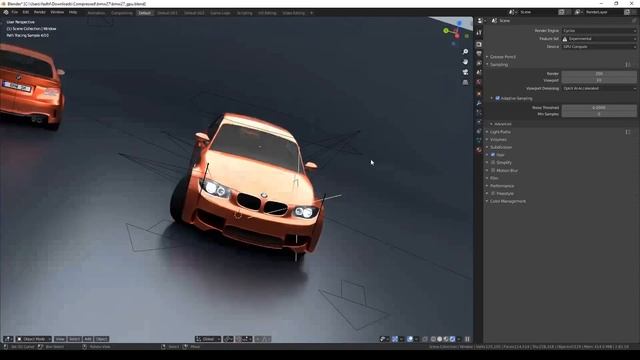The height and width of the screenshot is (360, 640).
Task: Open the Output properties tab
Action: pos(479,54)
